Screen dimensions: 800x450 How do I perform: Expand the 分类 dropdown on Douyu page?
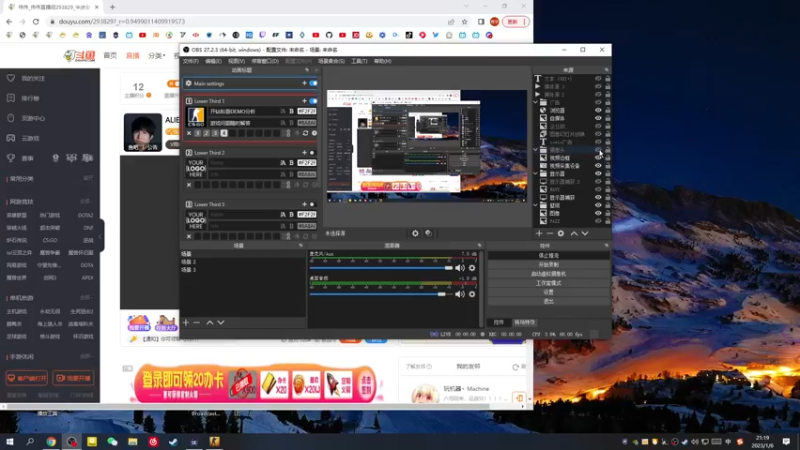click(x=157, y=56)
